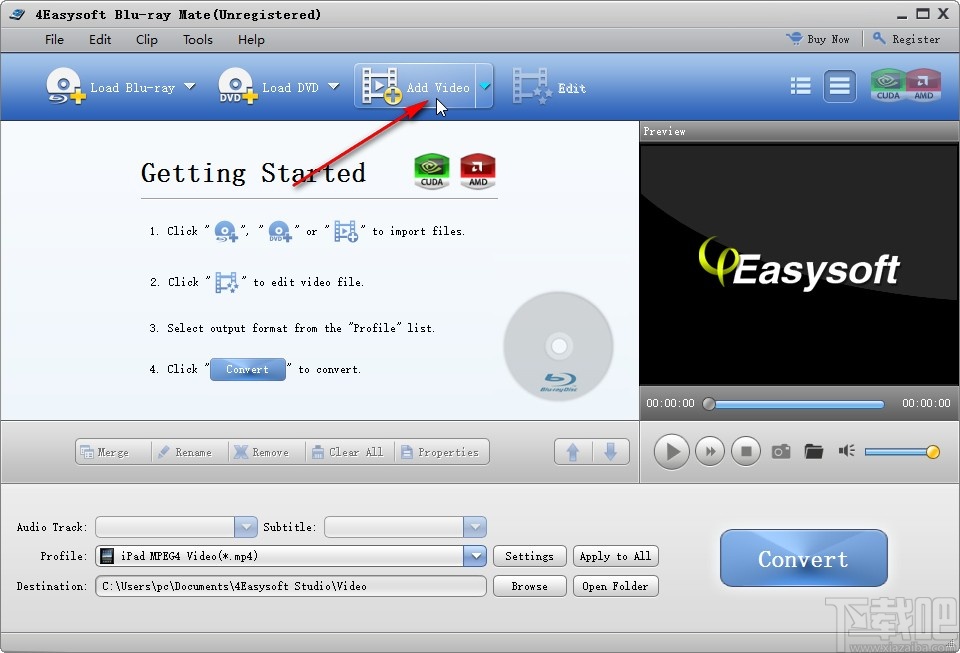Click the Remove button
This screenshot has height=653, width=960.
pos(266,452)
